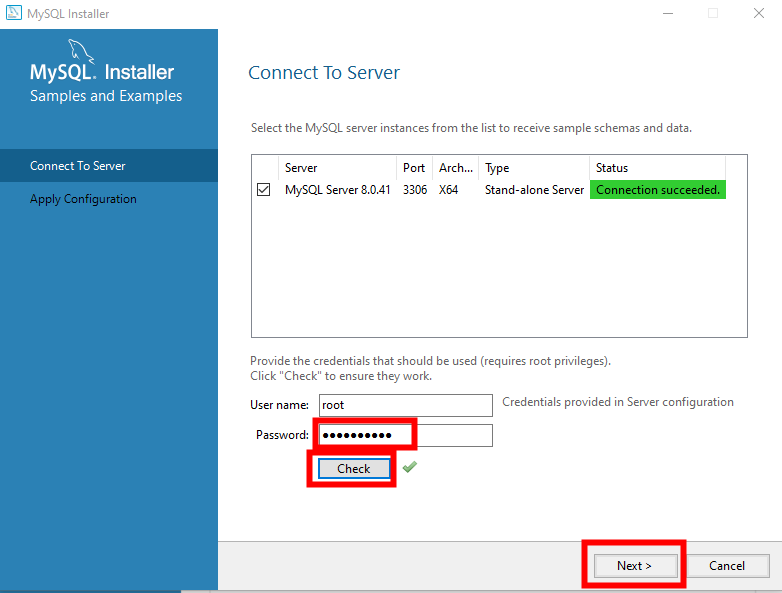Select the MySQL Server 8.0.41 row name
The width and height of the screenshot is (782, 593).
(337, 190)
